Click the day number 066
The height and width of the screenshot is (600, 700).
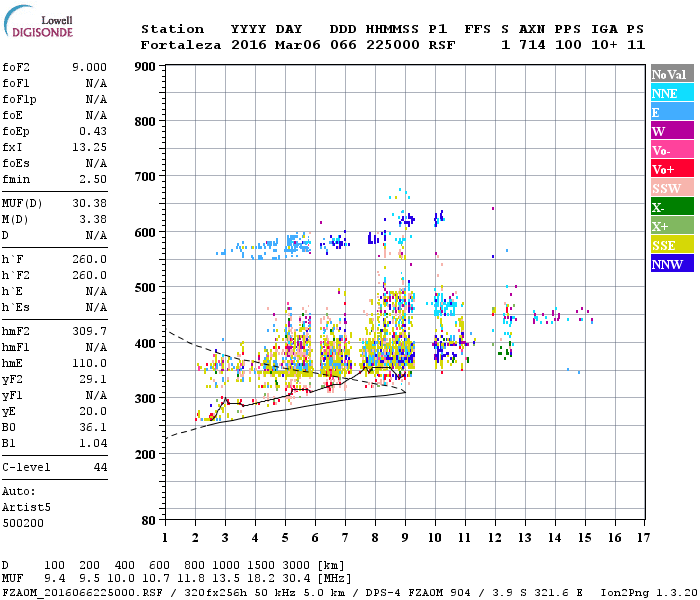[343, 45]
